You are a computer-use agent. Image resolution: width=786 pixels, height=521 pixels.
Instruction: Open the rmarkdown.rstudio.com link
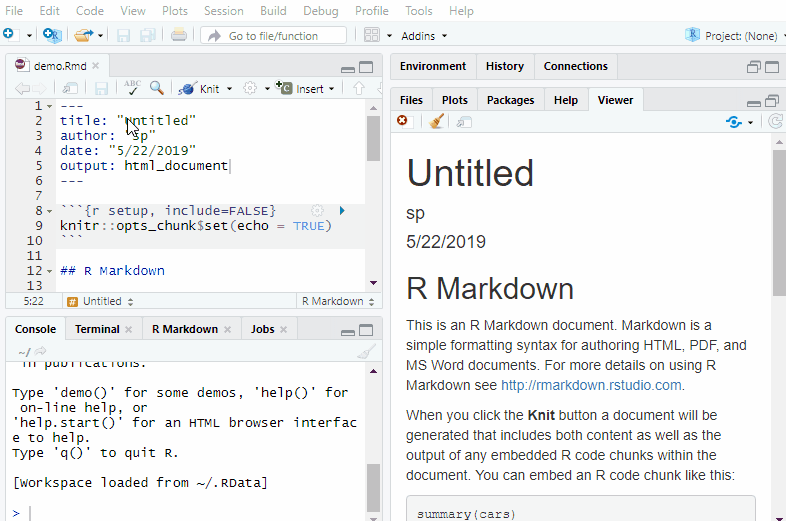pos(591,385)
